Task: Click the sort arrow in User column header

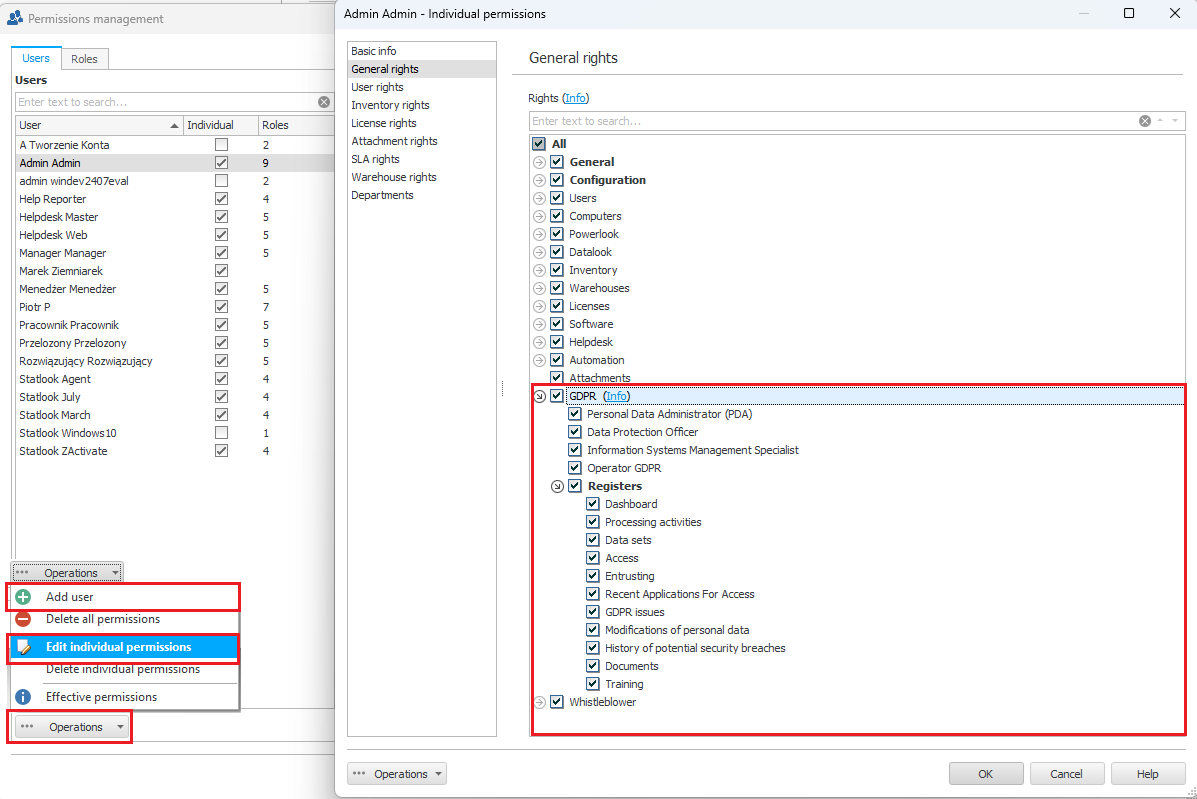Action: (x=175, y=126)
